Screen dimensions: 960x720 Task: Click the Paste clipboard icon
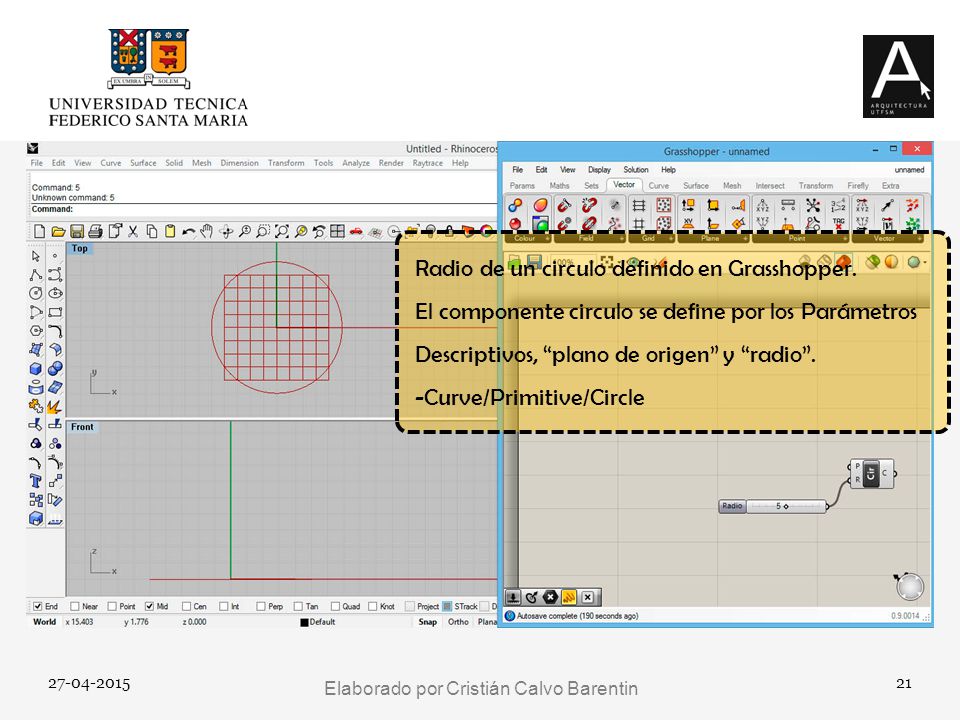pos(170,231)
